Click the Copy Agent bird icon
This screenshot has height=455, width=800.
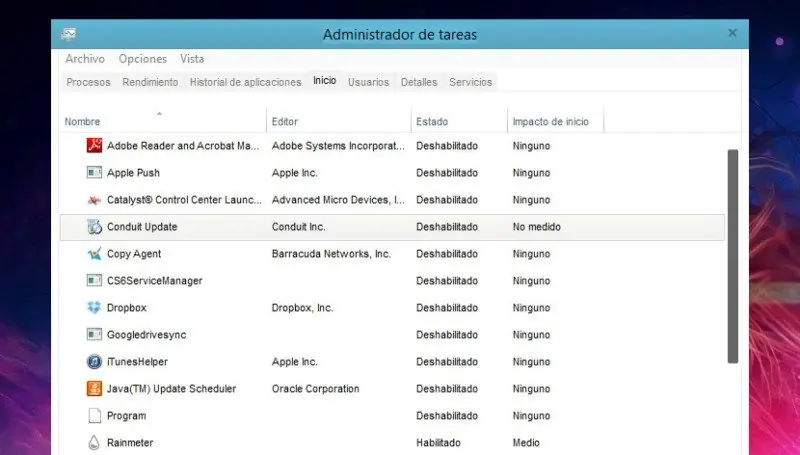pos(94,254)
